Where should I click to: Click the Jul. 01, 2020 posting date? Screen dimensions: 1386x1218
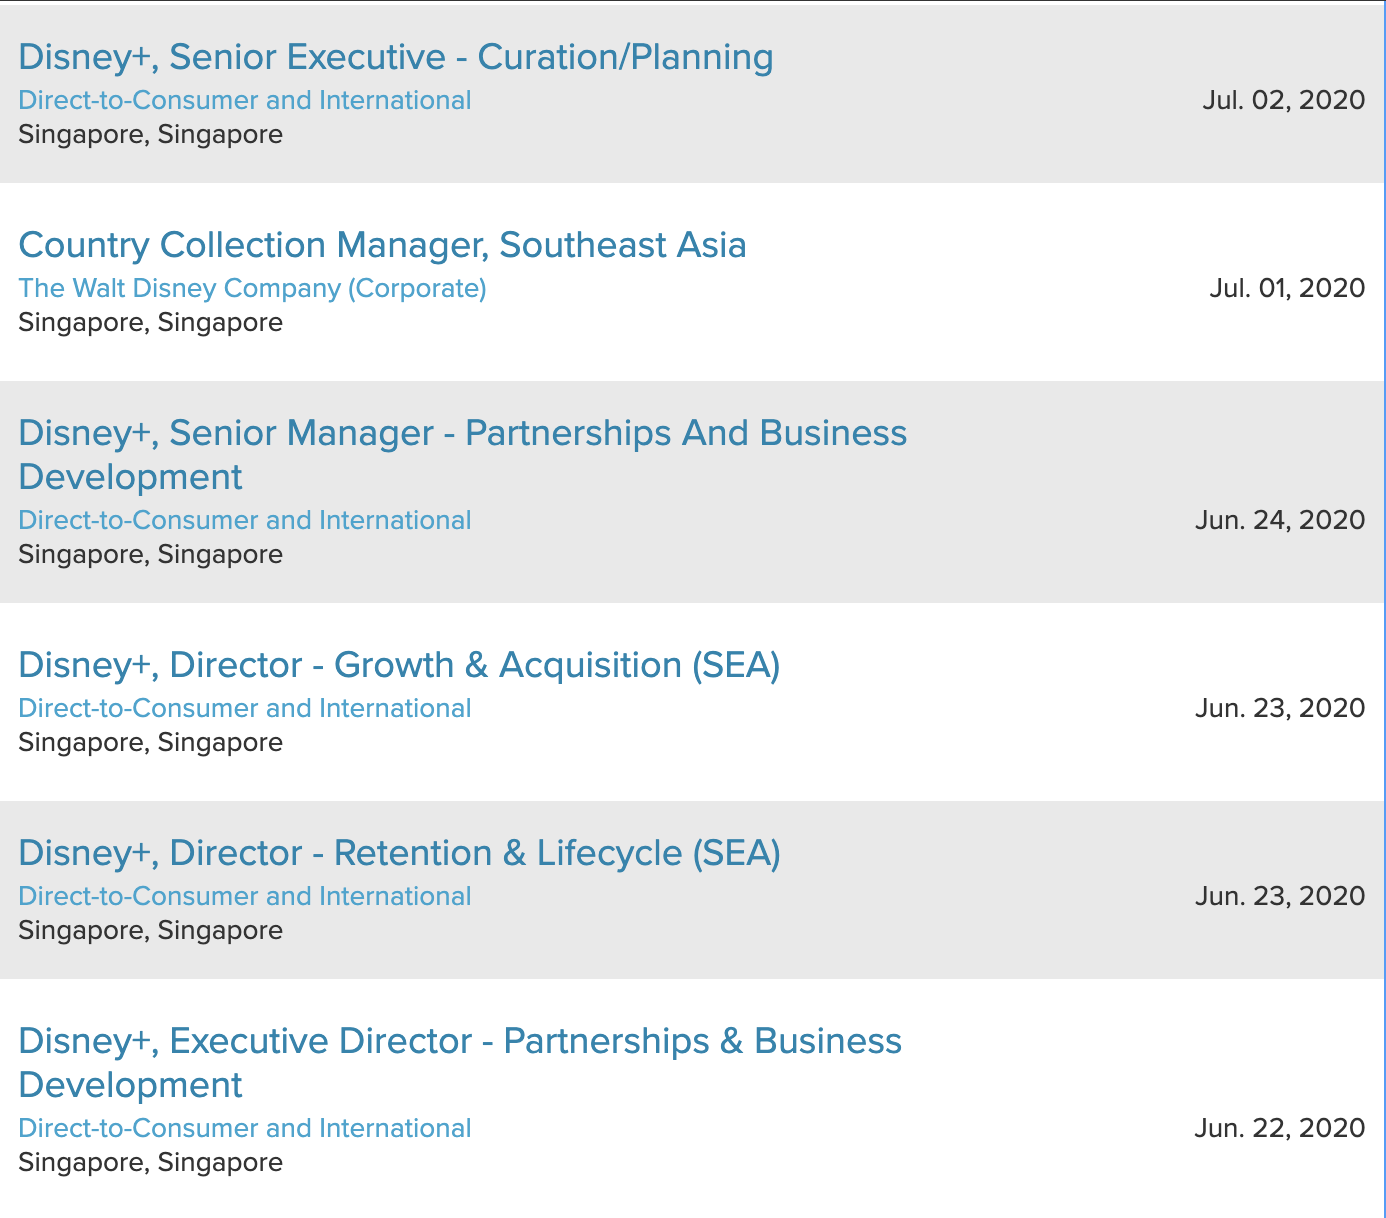pos(1287,288)
